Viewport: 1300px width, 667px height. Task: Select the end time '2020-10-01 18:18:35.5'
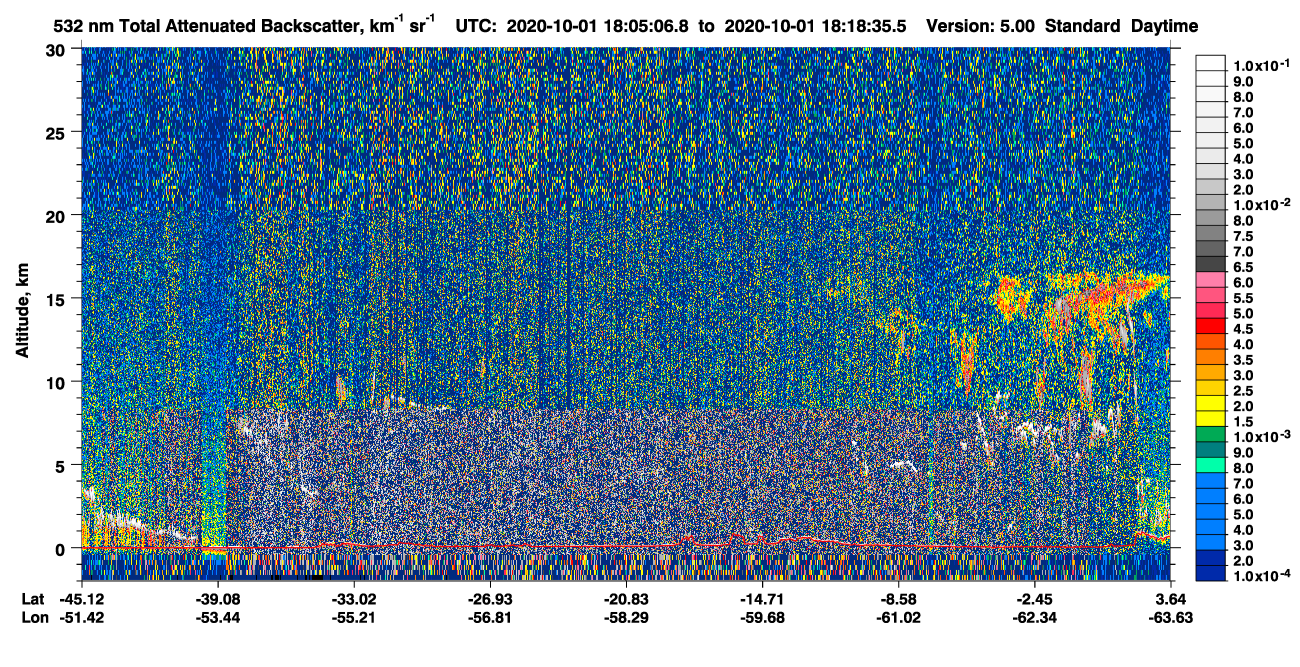(x=815, y=26)
